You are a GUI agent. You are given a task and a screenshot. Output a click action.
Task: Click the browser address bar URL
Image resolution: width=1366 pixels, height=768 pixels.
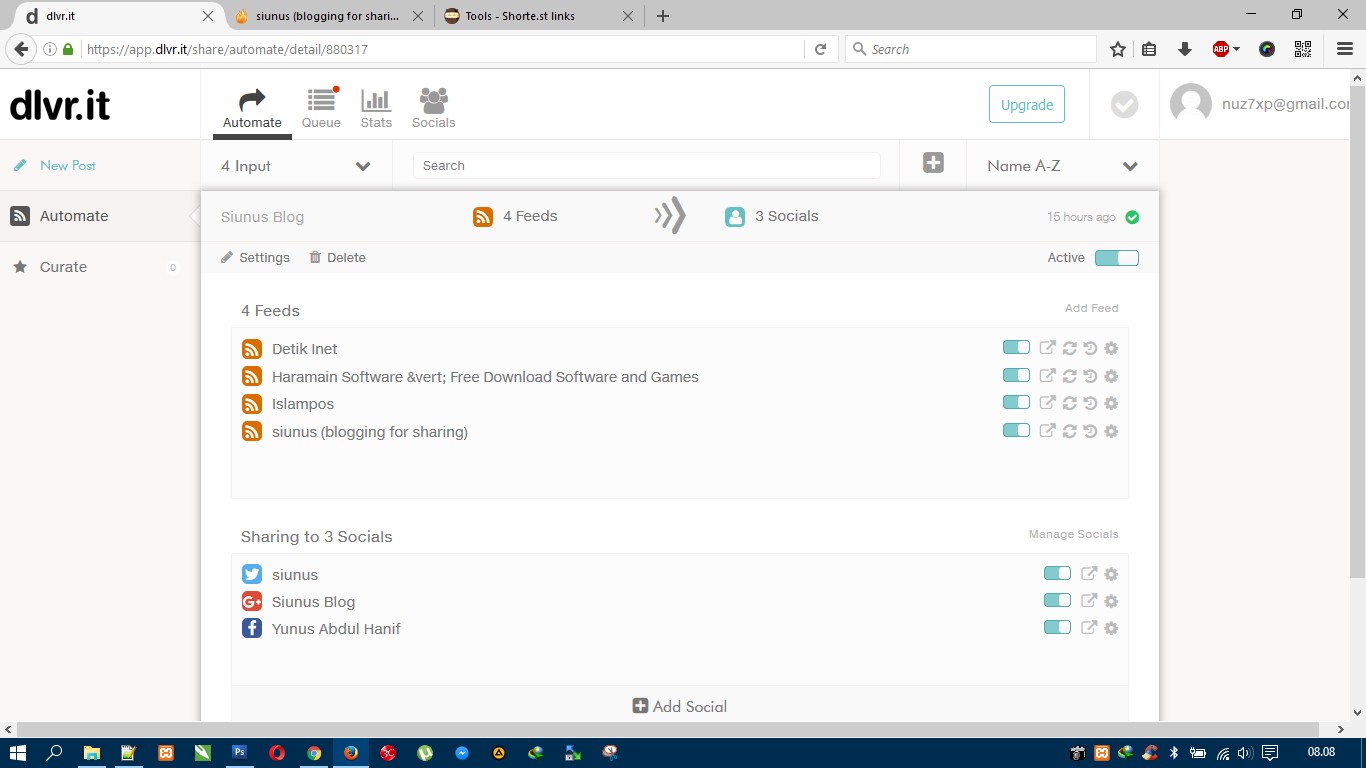pos(227,49)
